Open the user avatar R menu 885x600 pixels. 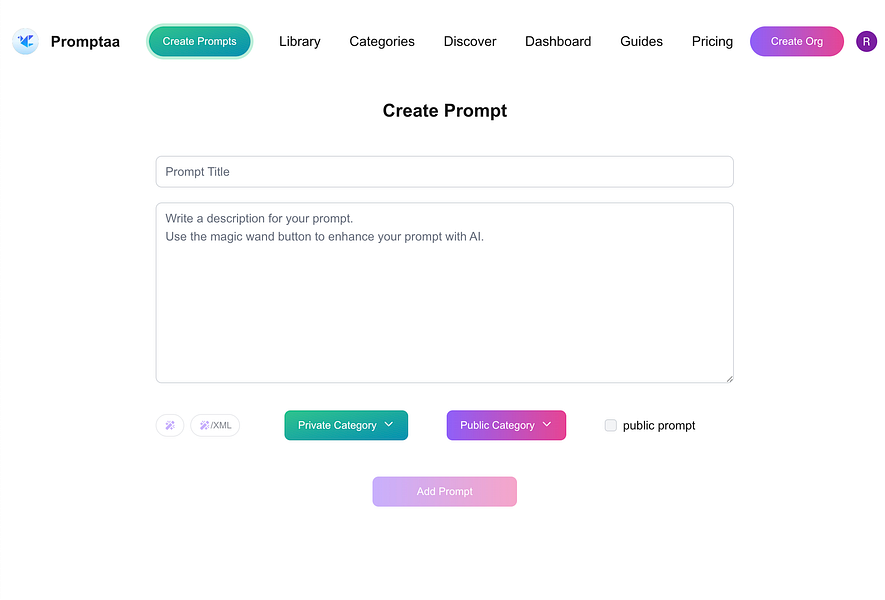pos(866,41)
